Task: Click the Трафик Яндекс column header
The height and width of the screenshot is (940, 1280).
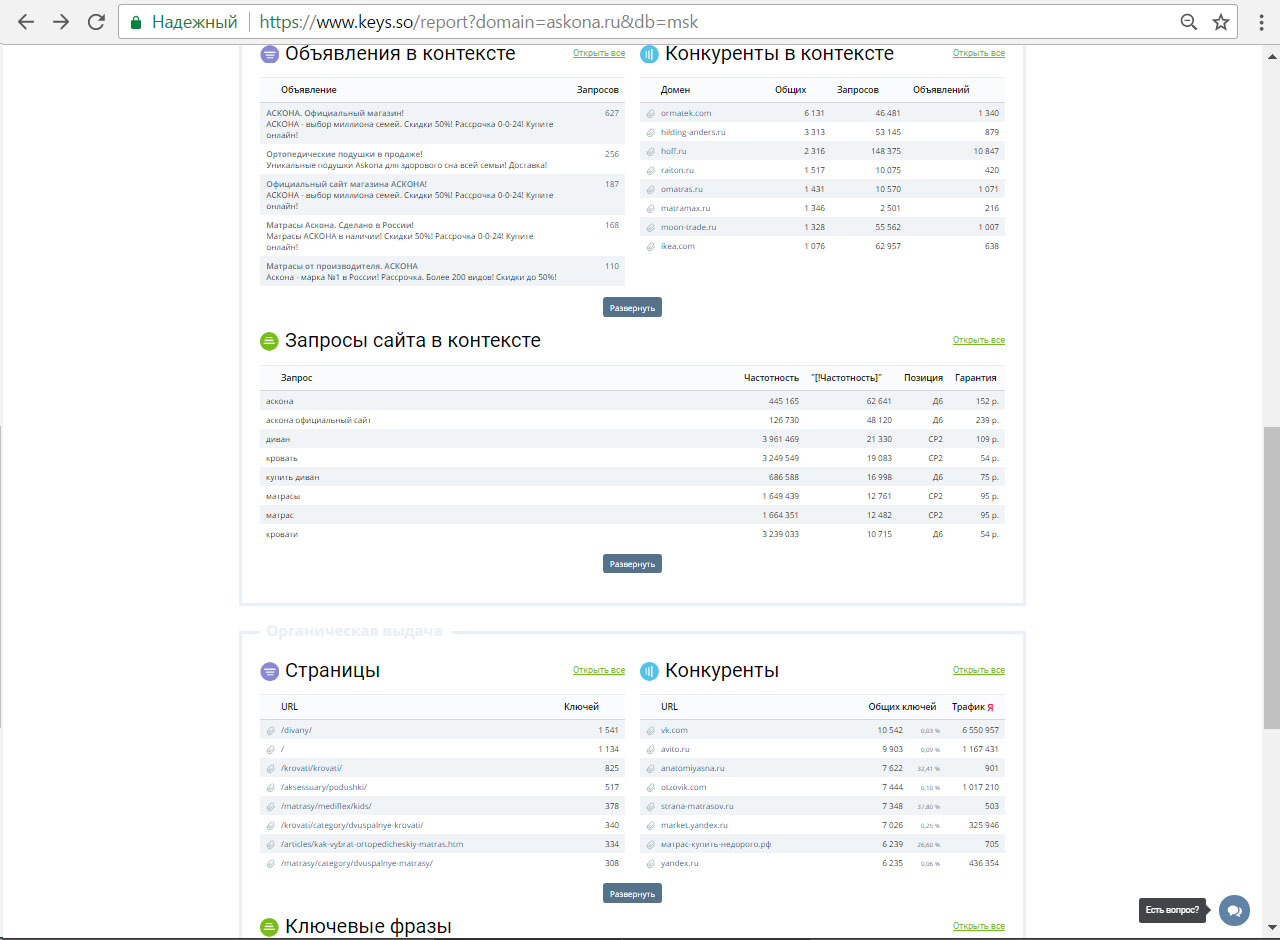Action: (x=972, y=707)
